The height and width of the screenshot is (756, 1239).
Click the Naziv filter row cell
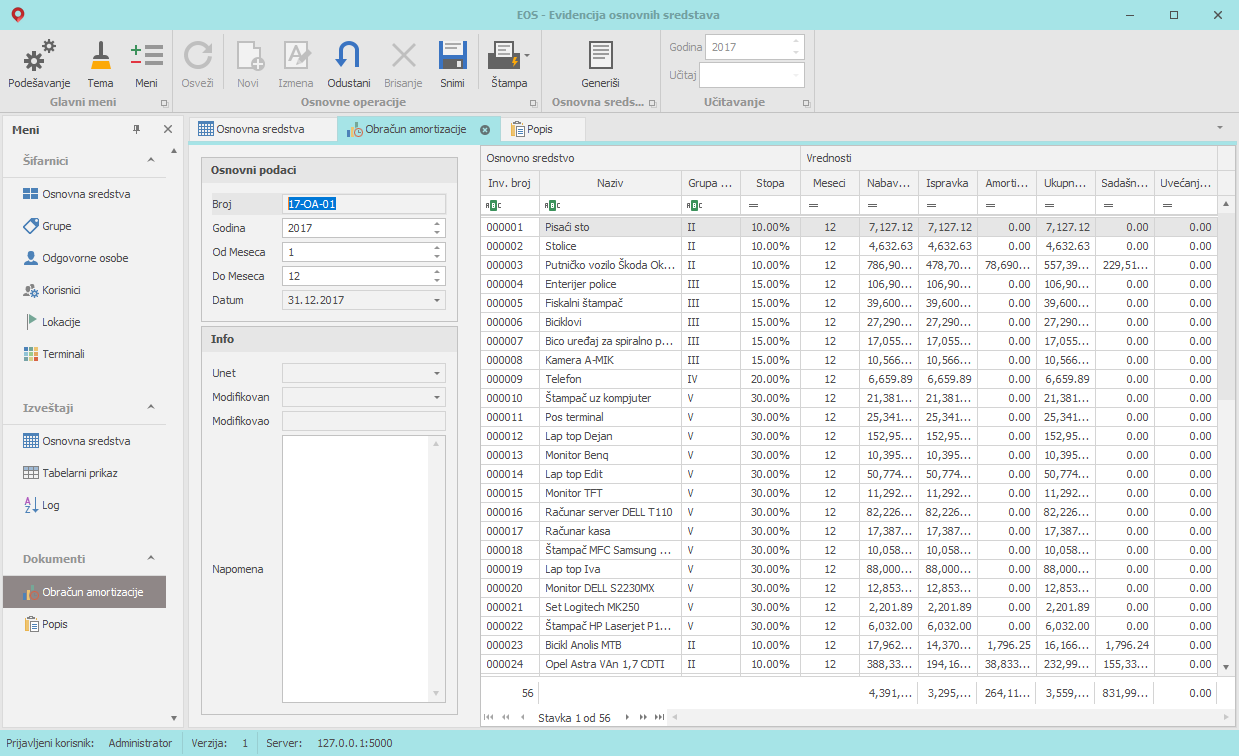610,205
